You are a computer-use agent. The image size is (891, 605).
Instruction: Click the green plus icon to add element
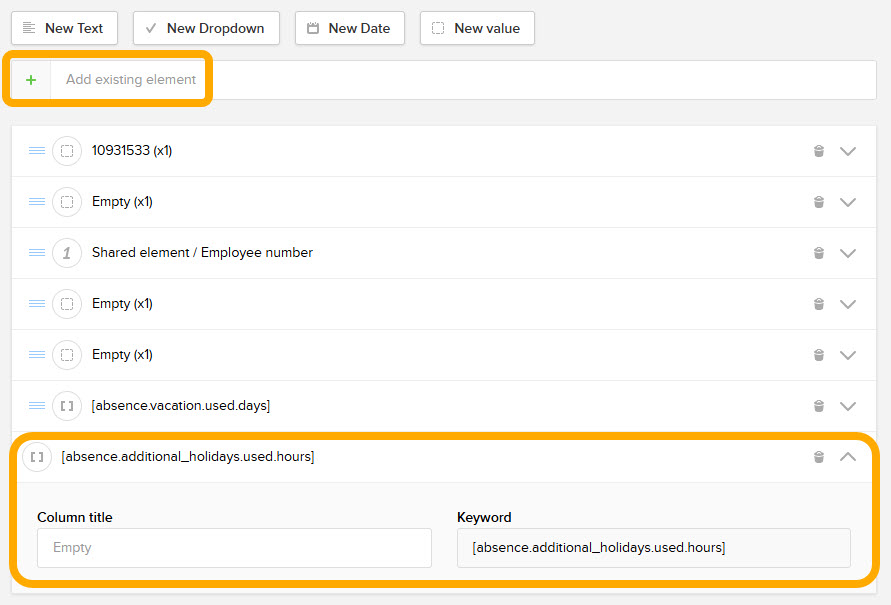tap(31, 80)
